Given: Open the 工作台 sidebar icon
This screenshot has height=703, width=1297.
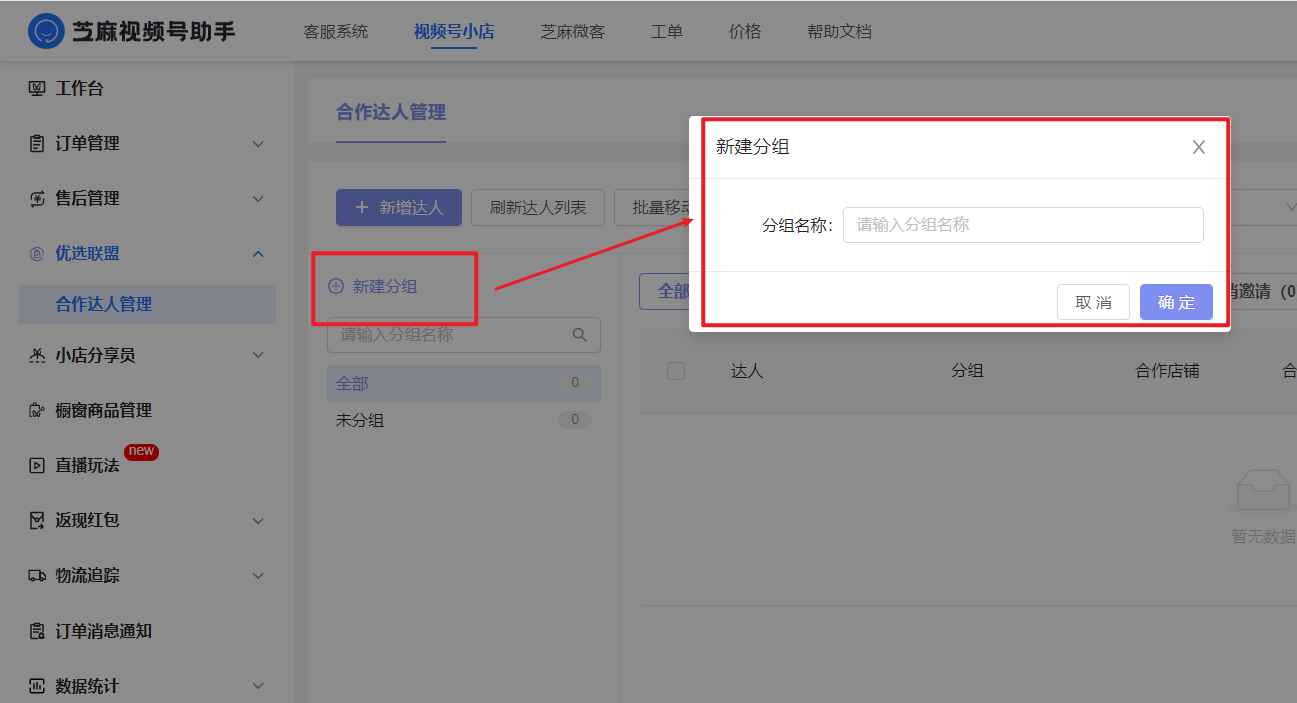Looking at the screenshot, I should point(37,89).
